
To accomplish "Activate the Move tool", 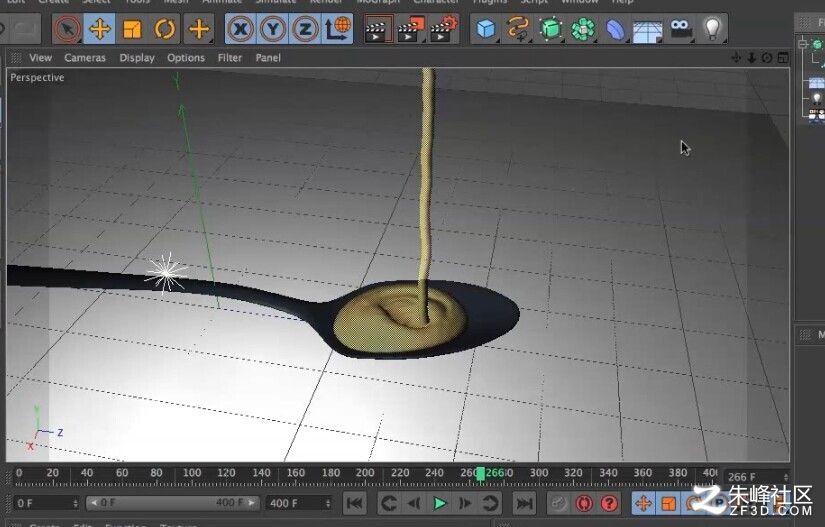I will pos(99,29).
